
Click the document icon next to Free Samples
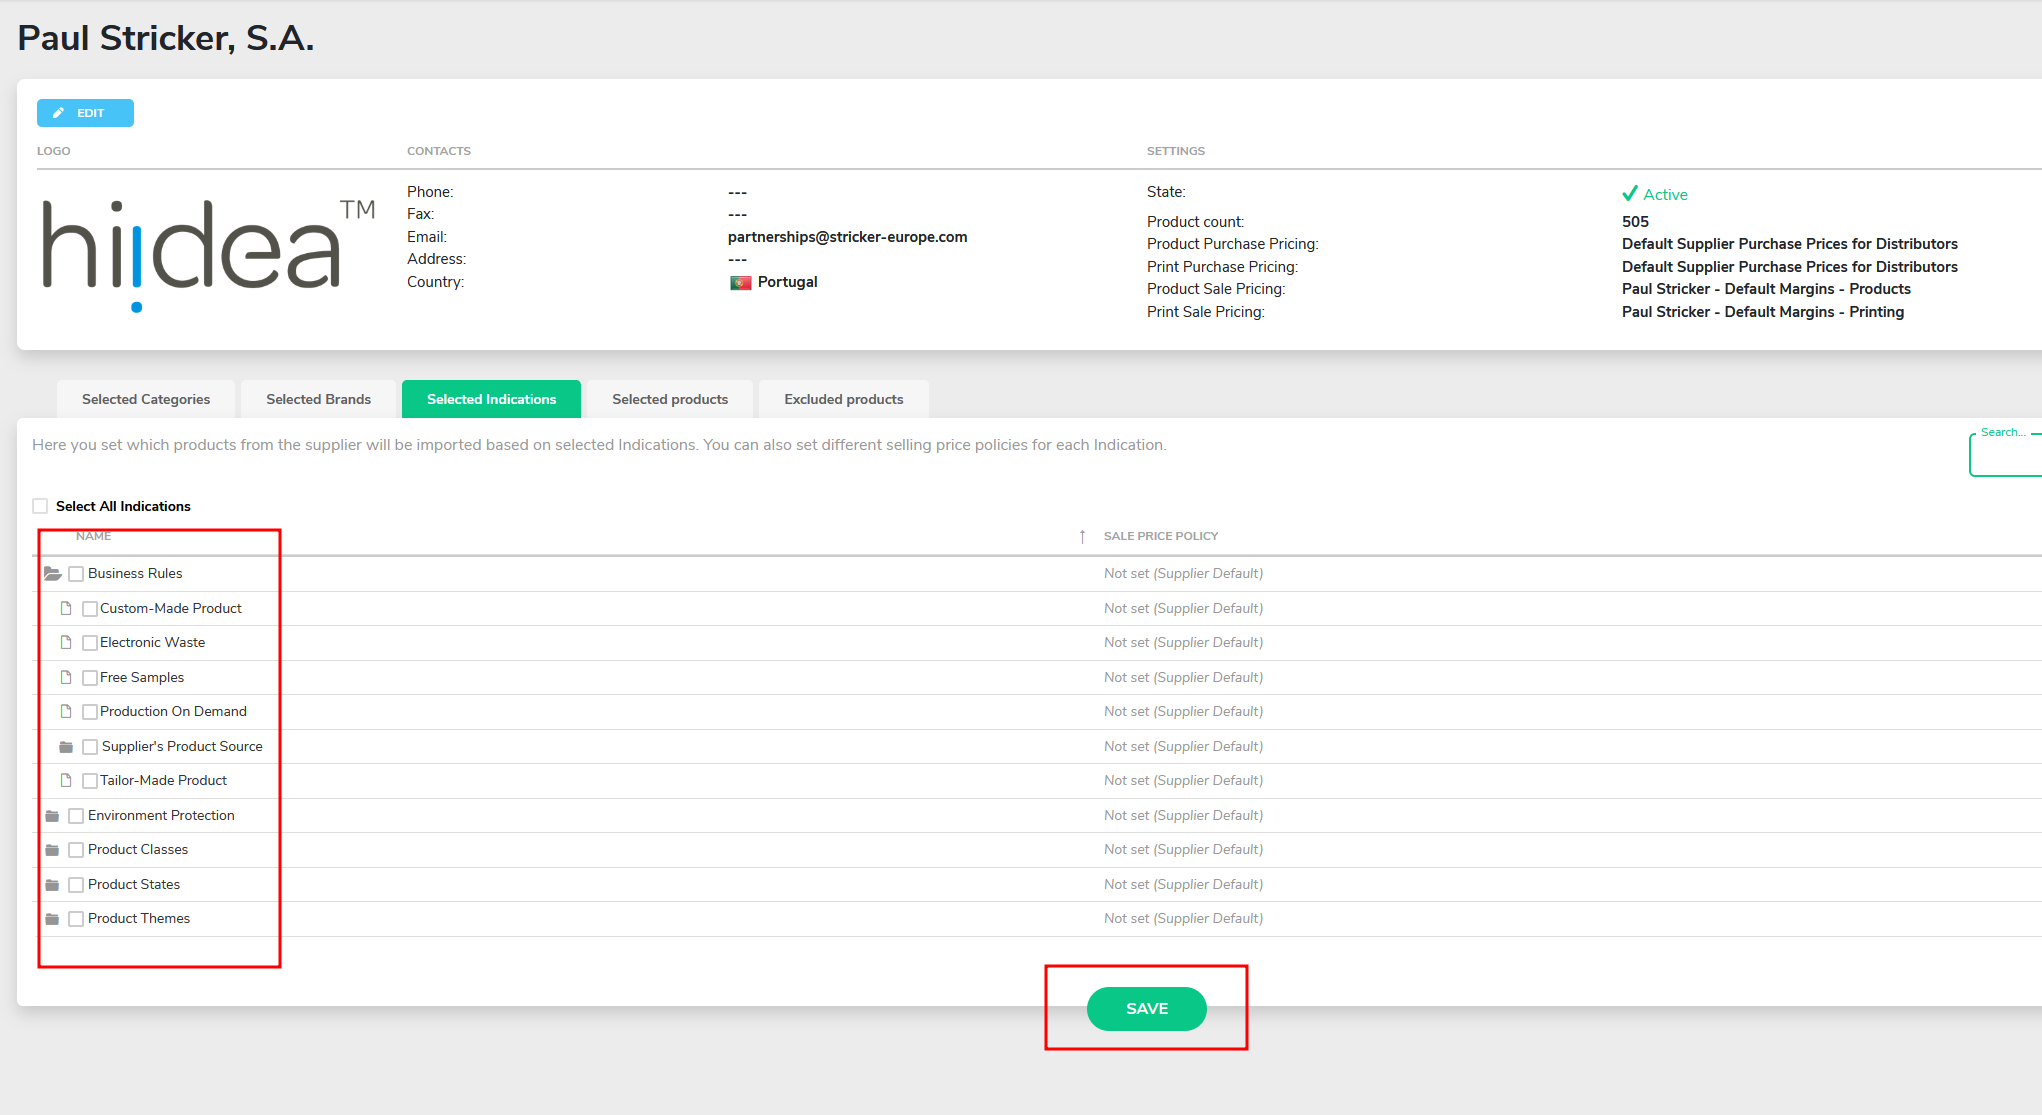[x=66, y=677]
